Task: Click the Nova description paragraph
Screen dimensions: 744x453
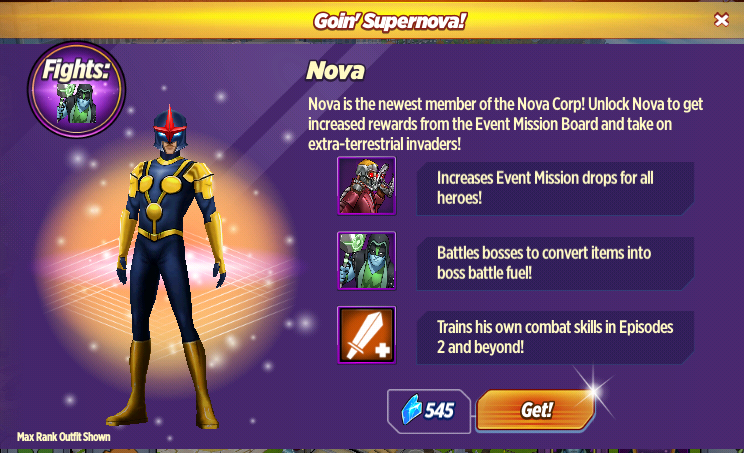Action: [505, 124]
